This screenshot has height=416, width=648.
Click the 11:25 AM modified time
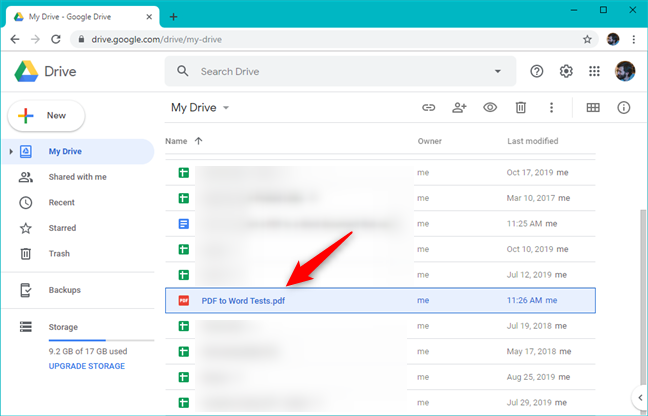524,224
